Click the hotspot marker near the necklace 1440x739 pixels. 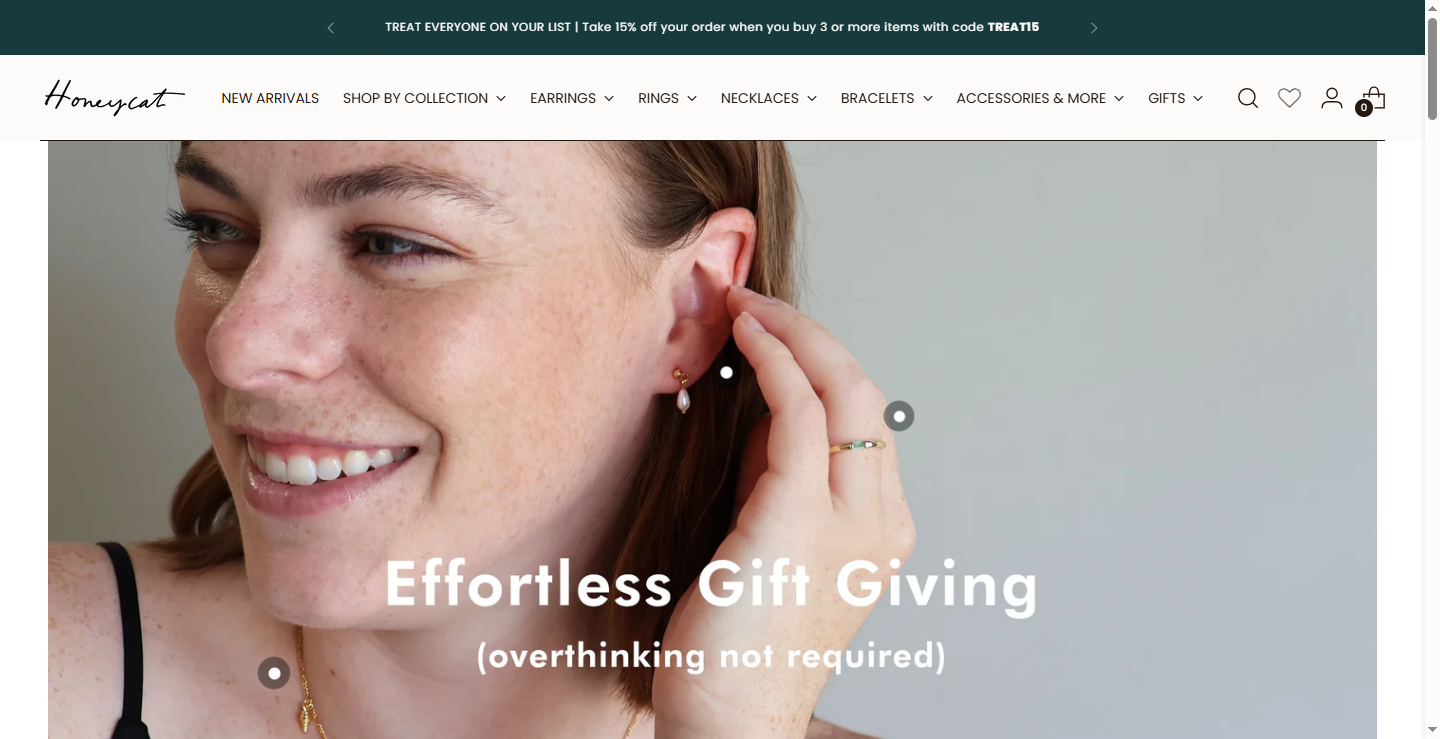[x=274, y=673]
